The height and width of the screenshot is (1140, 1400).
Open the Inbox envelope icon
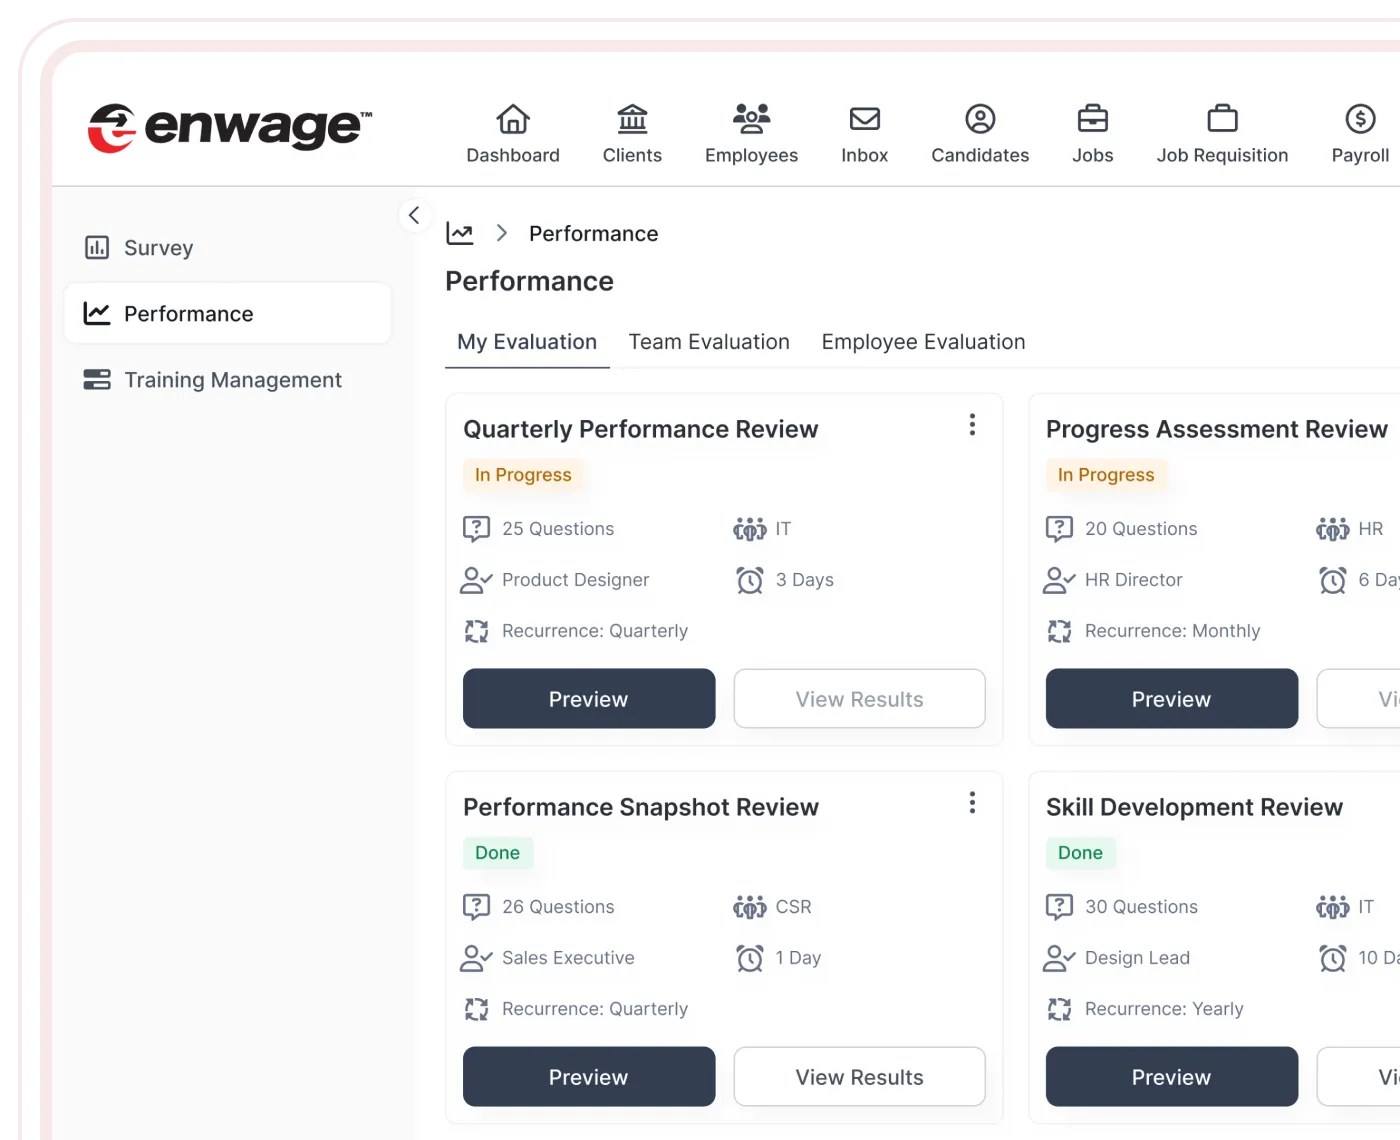pos(864,120)
